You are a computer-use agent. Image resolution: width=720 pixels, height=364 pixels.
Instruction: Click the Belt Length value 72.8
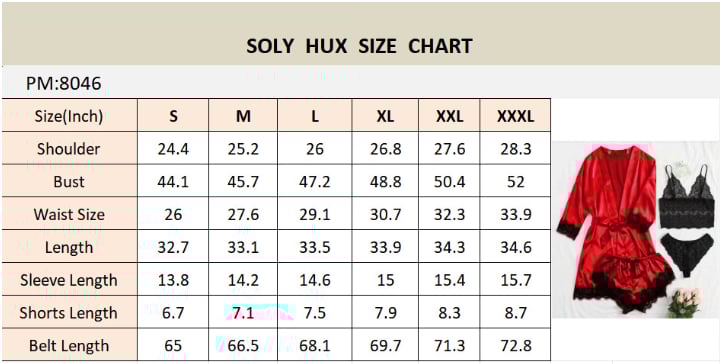click(516, 346)
